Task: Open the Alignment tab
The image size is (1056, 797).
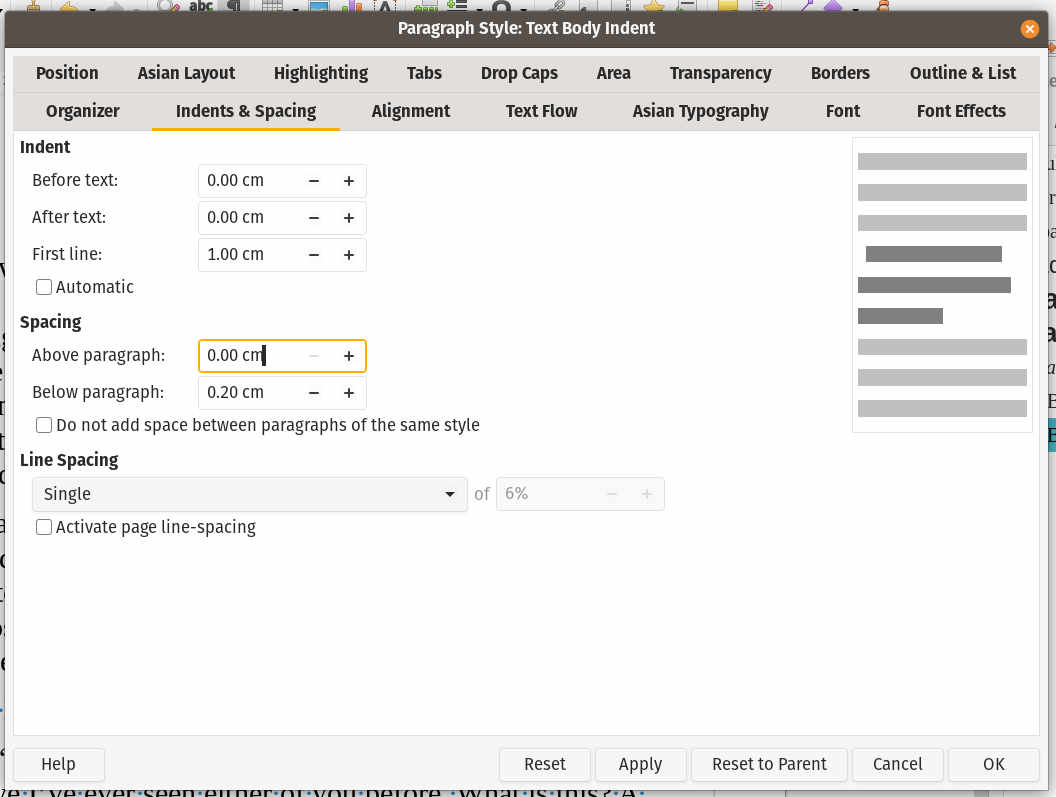Action: [411, 111]
